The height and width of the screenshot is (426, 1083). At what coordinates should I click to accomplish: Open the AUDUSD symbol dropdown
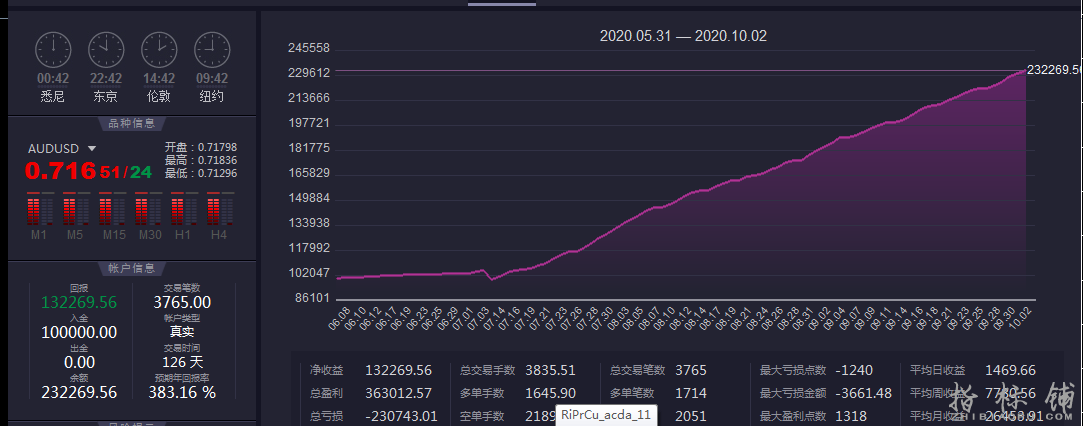(92, 148)
